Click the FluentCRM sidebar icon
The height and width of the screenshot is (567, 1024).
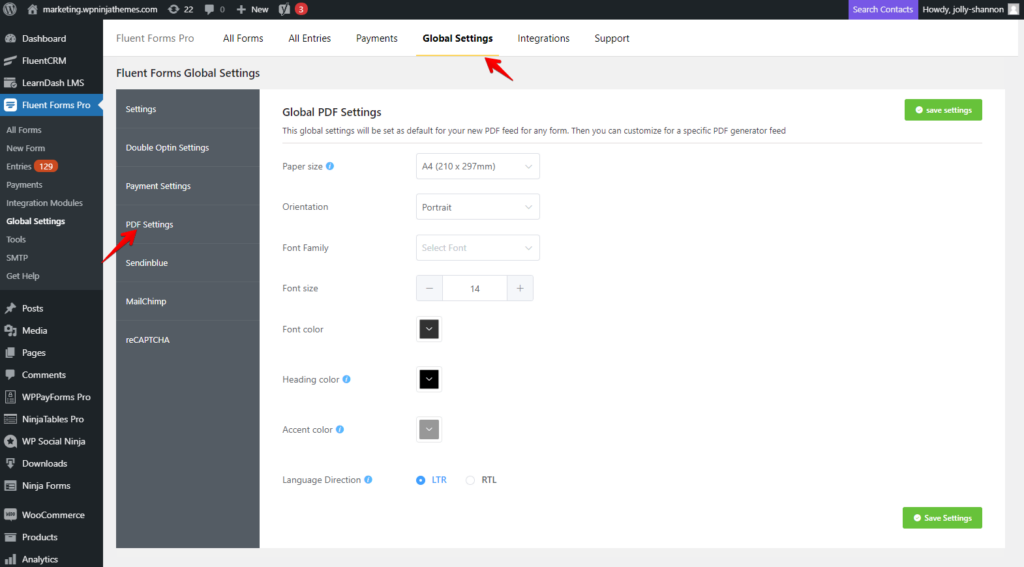[10, 61]
